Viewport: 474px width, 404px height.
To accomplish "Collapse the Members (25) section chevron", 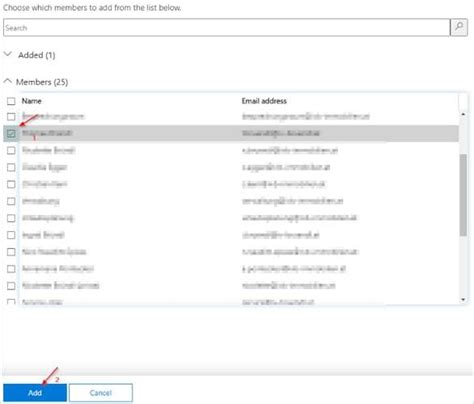I will tap(7, 81).
